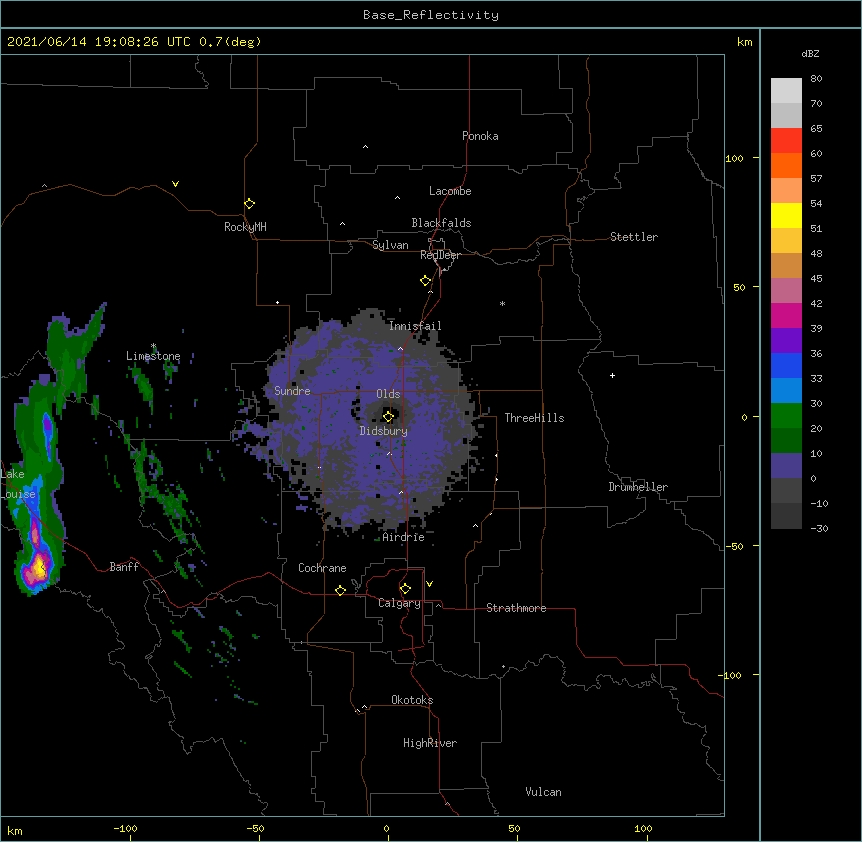
Task: Click the Vulcan town label
Action: (543, 792)
